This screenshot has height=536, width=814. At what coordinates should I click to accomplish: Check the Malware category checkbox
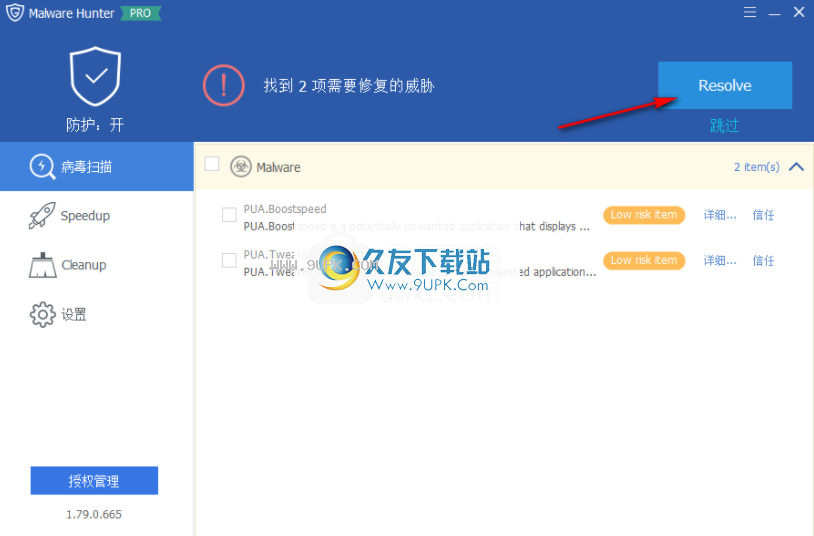(x=212, y=164)
